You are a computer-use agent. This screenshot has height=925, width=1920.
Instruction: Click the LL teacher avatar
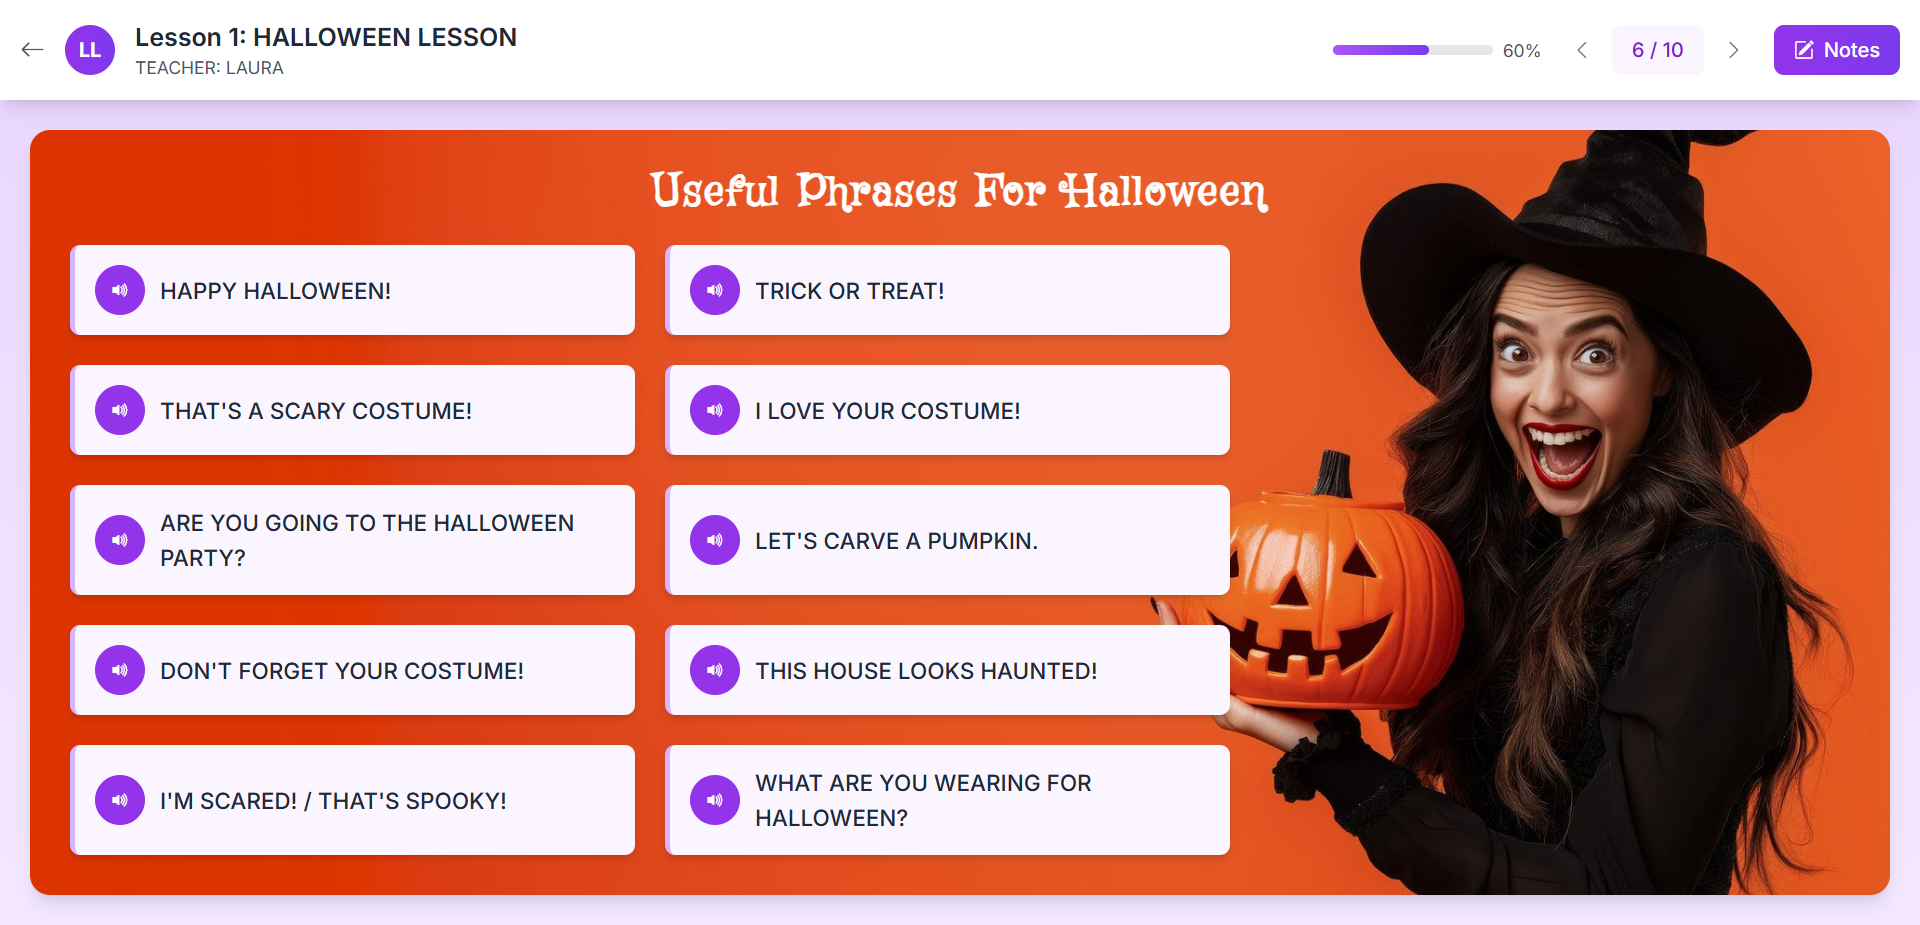90,50
